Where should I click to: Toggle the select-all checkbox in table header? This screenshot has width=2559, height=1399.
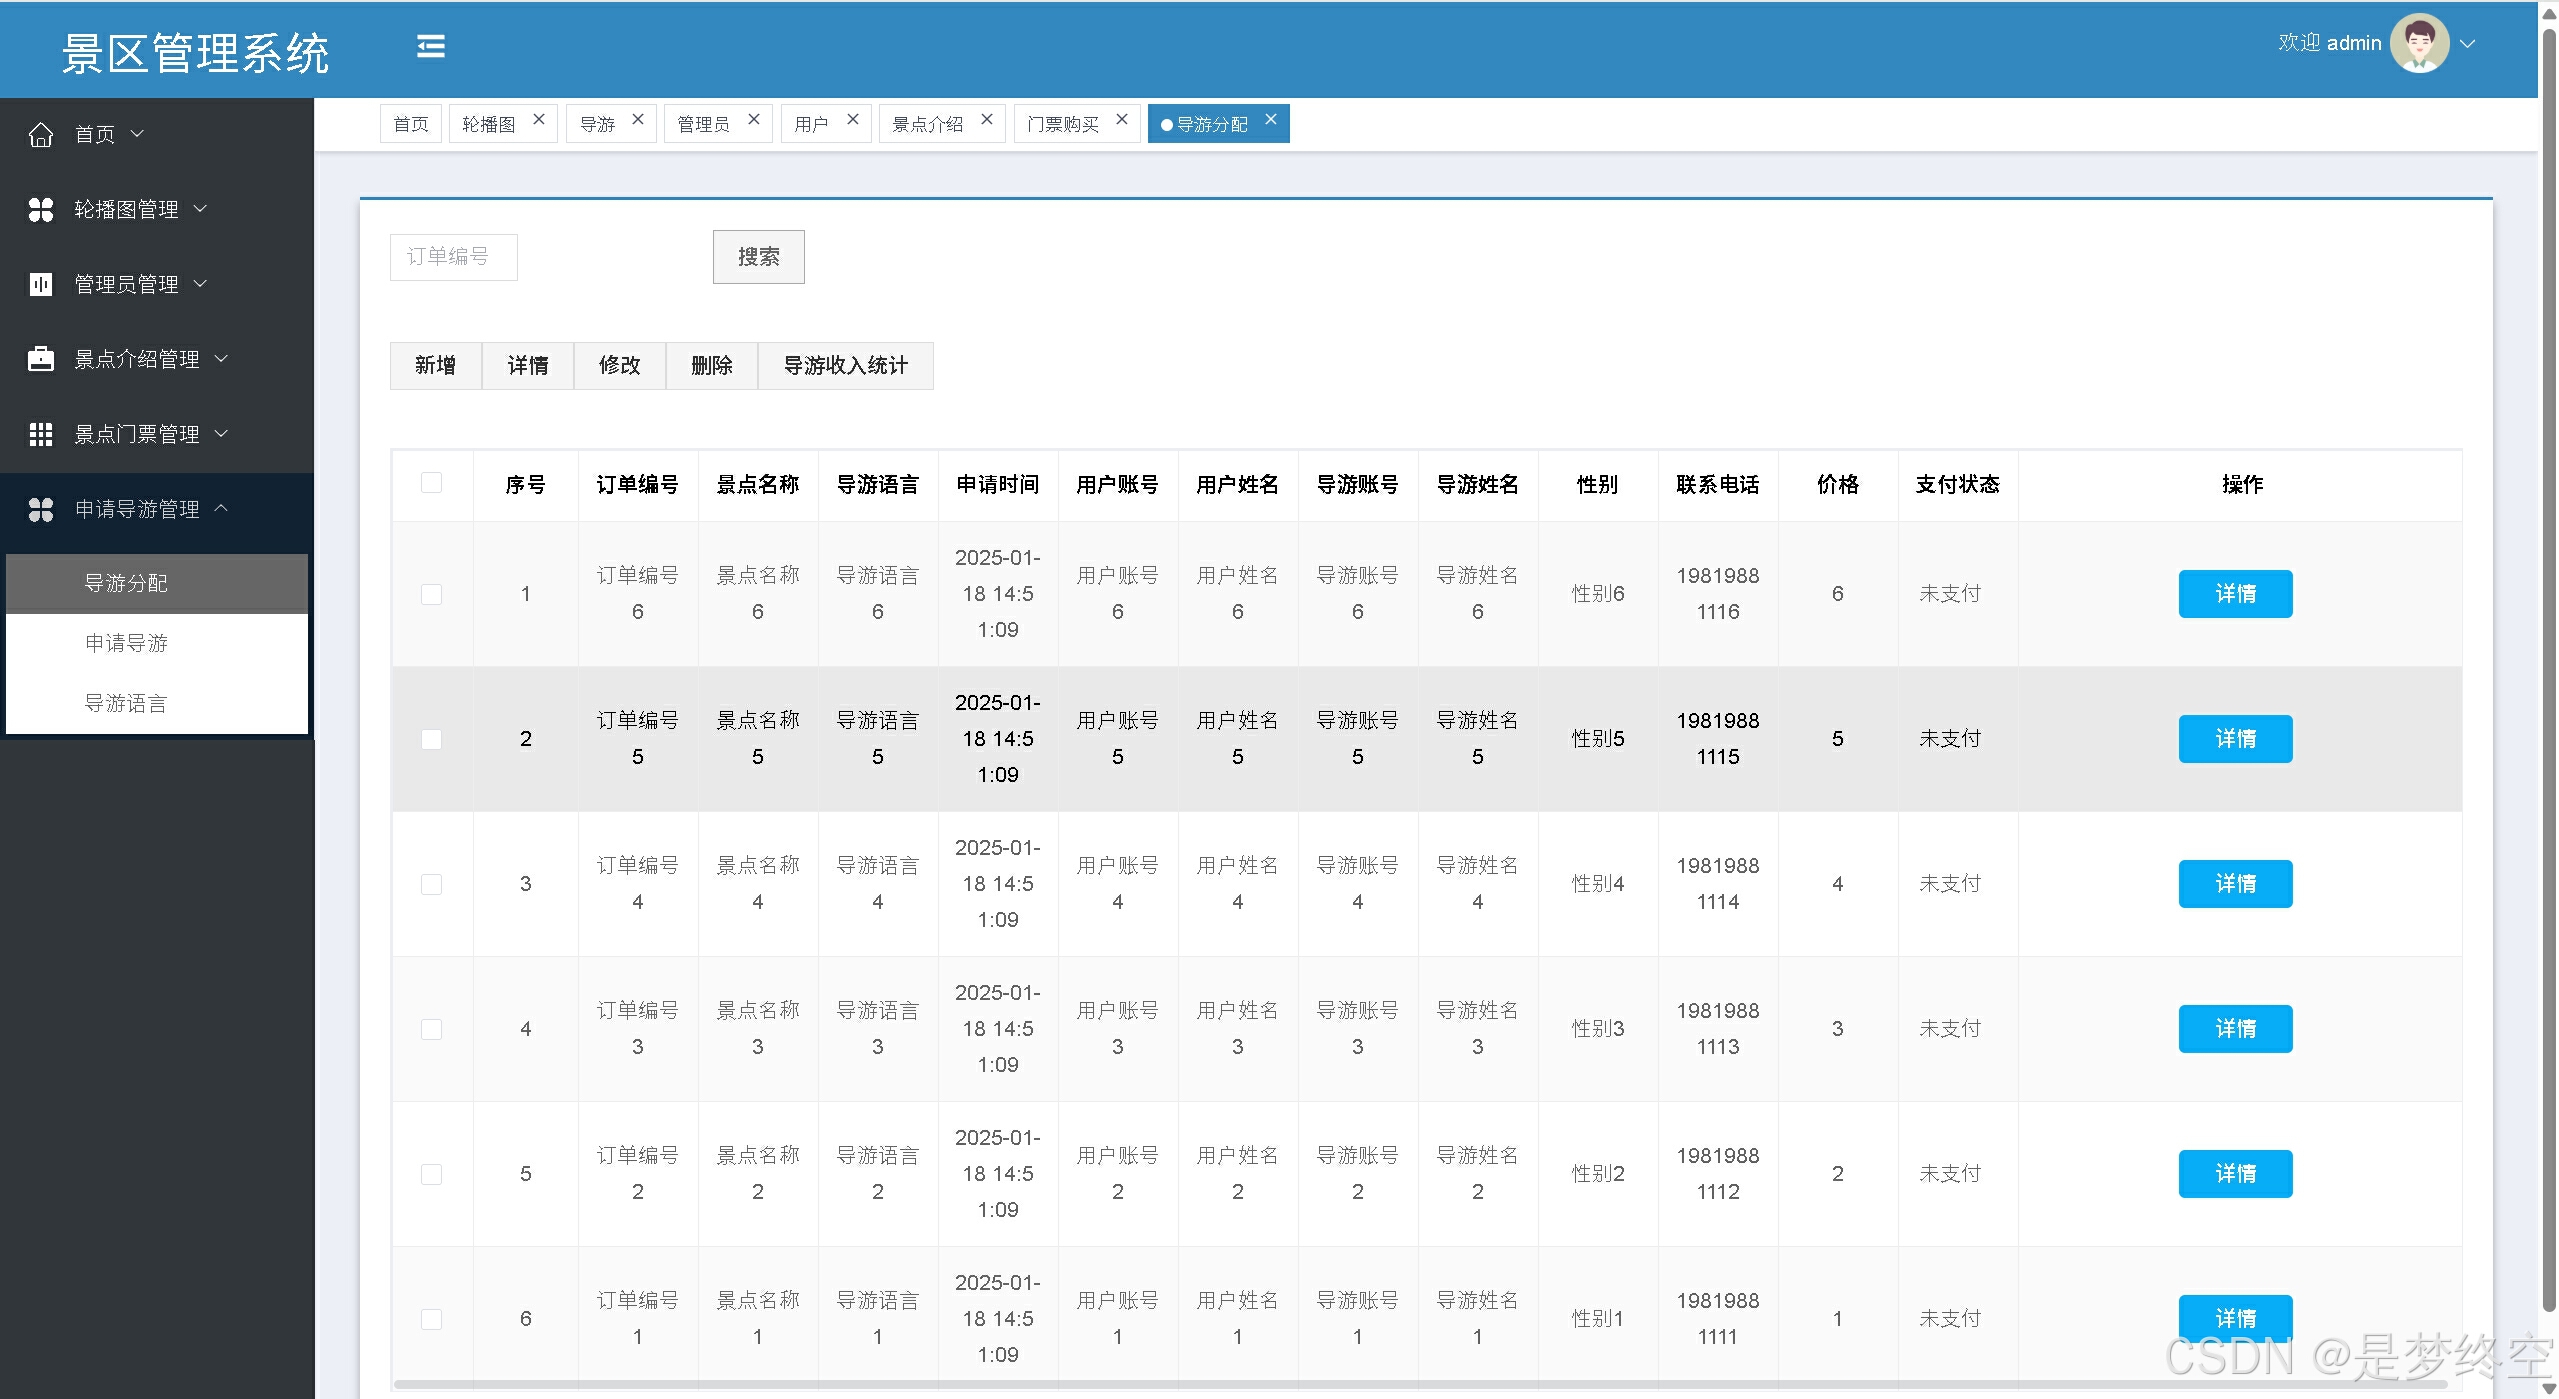(432, 483)
